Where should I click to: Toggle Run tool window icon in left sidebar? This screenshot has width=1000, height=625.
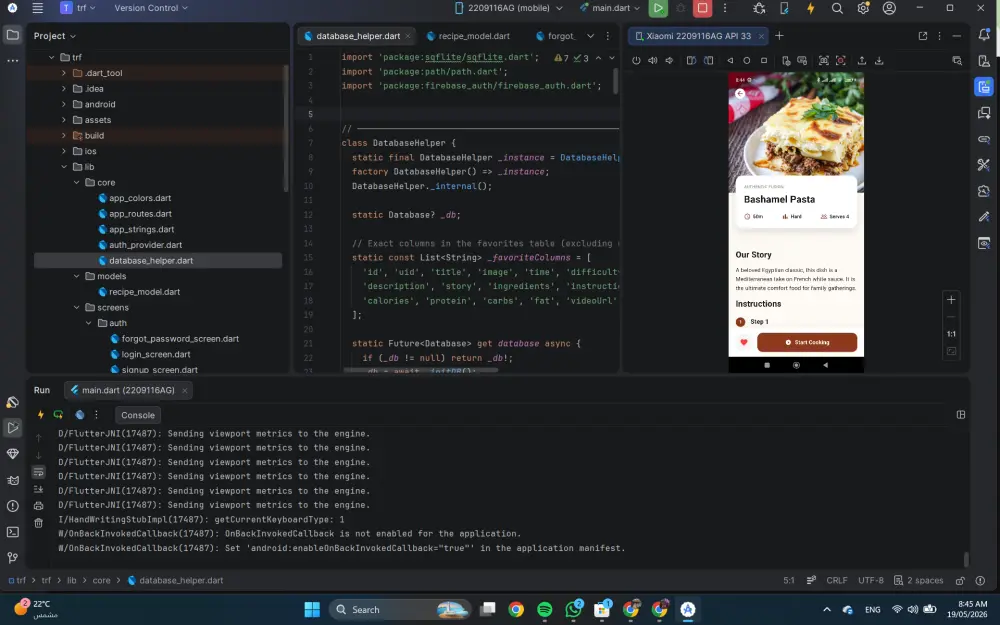[x=12, y=427]
